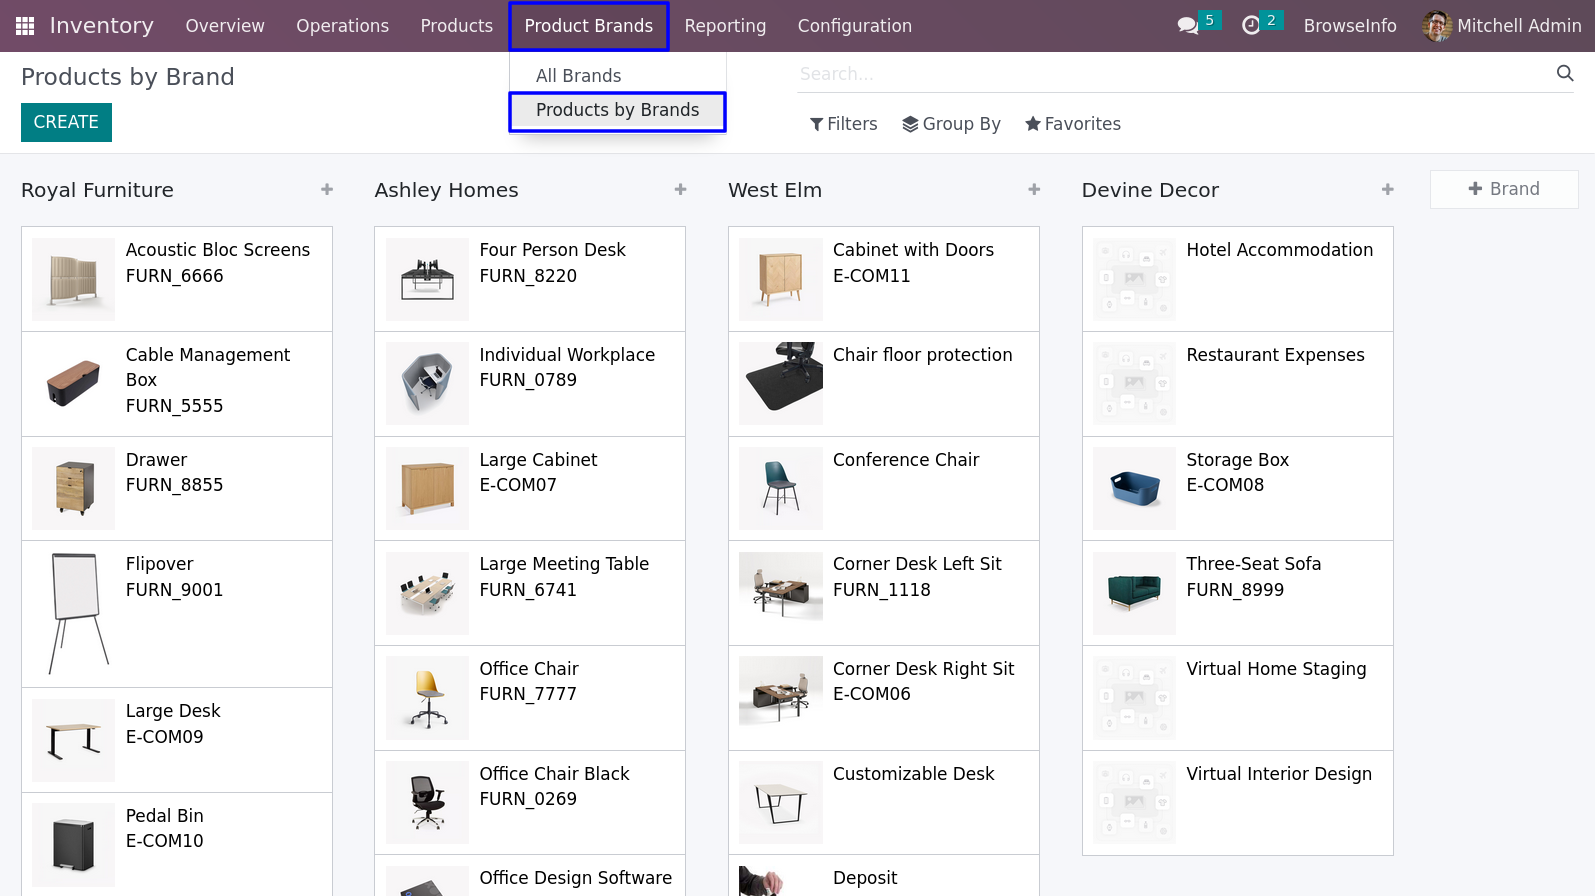The height and width of the screenshot is (896, 1595).
Task: Open Customizable Desk thumbnail
Action: 781,803
